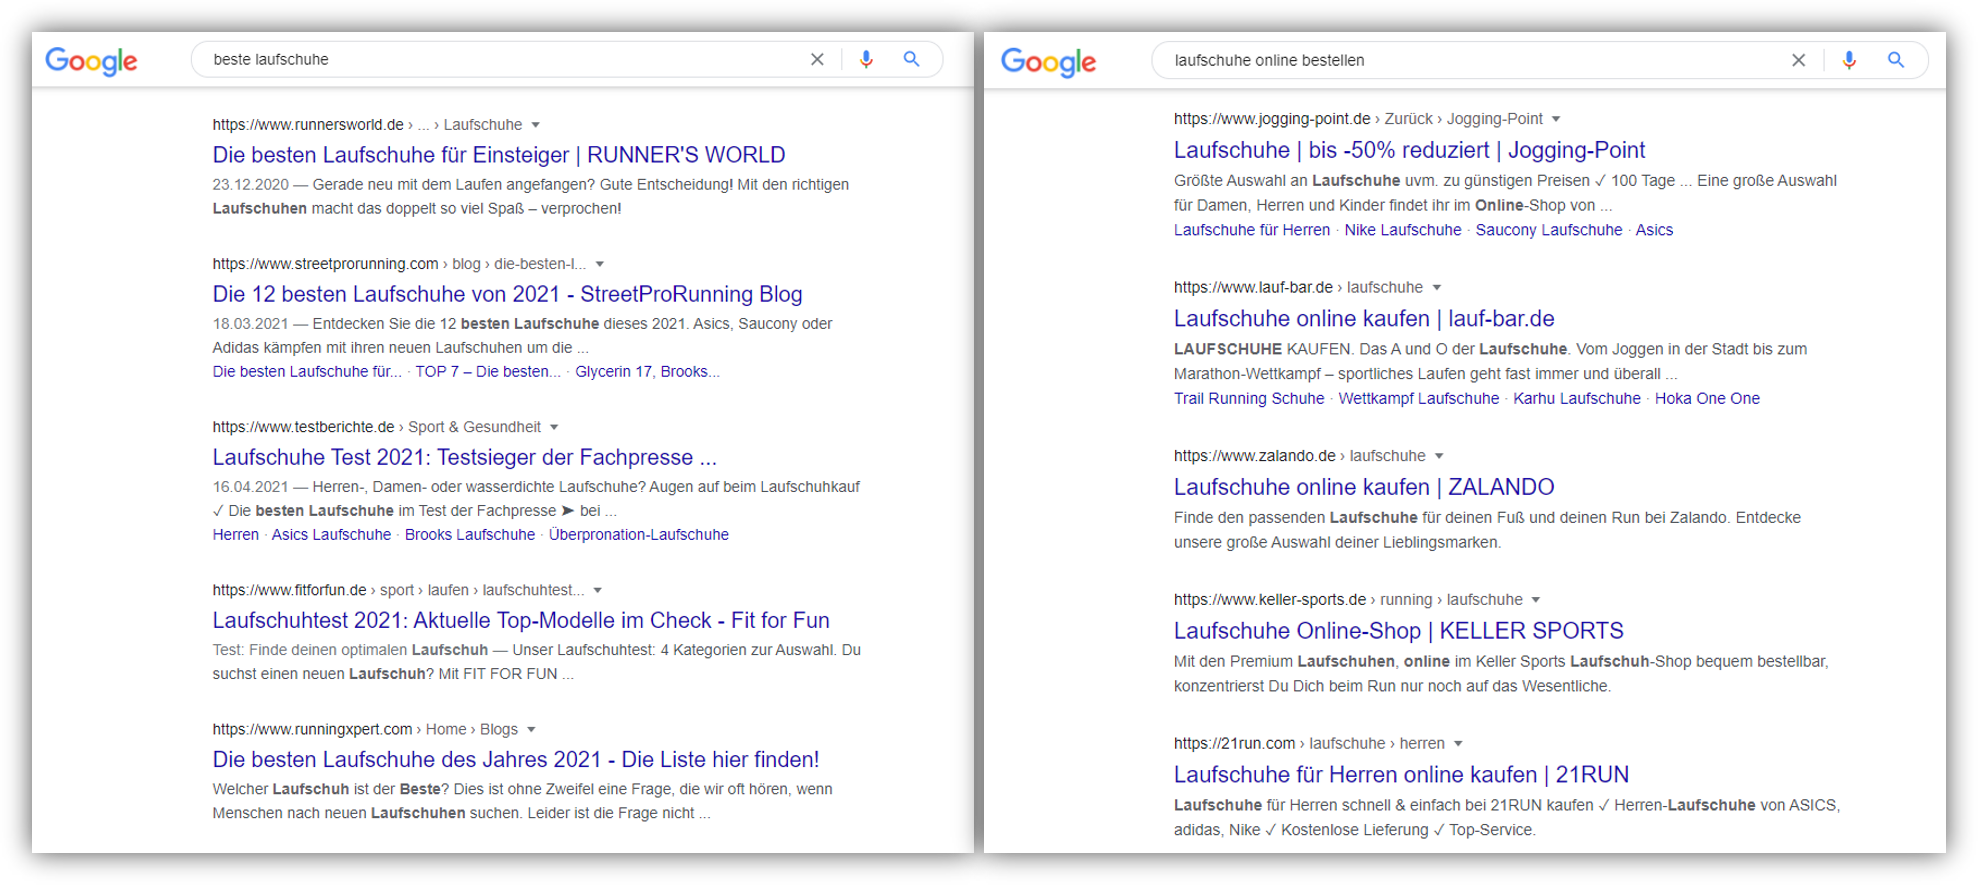Open sitelink 'Die besten Laufschuhe für...'
This screenshot has height=885, width=1978.
coord(307,372)
